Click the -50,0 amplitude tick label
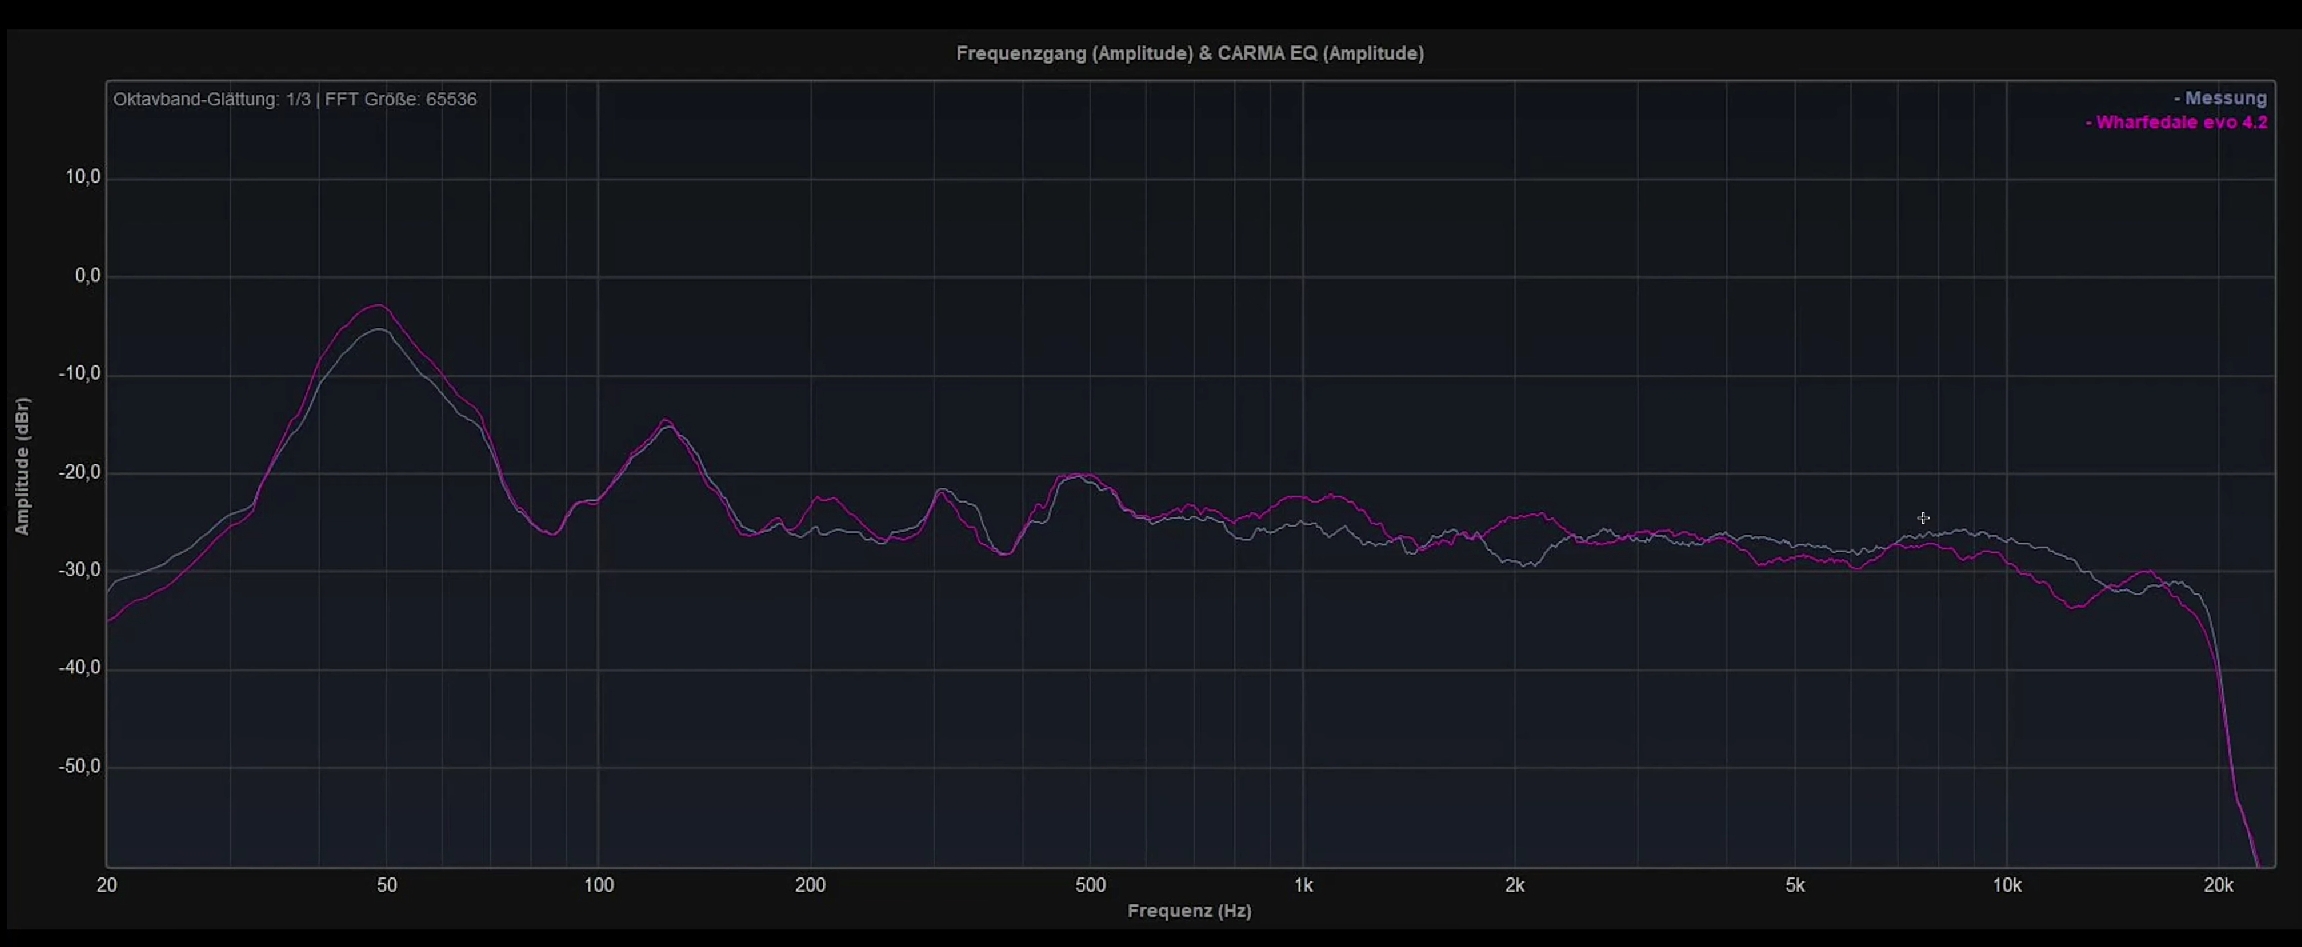 pyautogui.click(x=80, y=767)
